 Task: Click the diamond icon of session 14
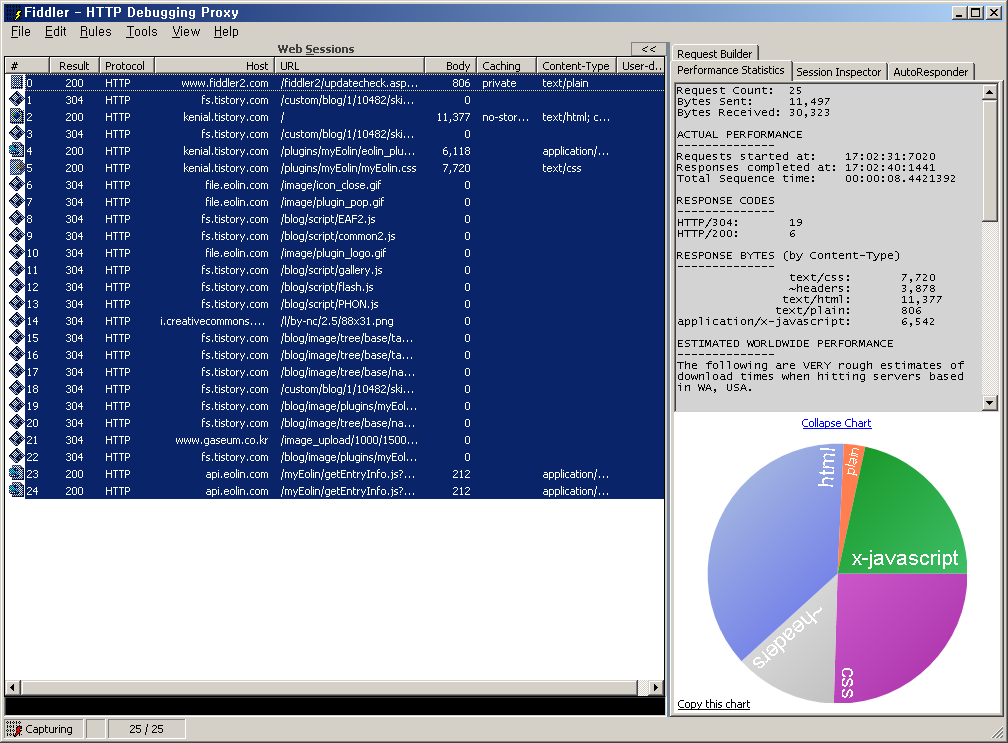17,321
